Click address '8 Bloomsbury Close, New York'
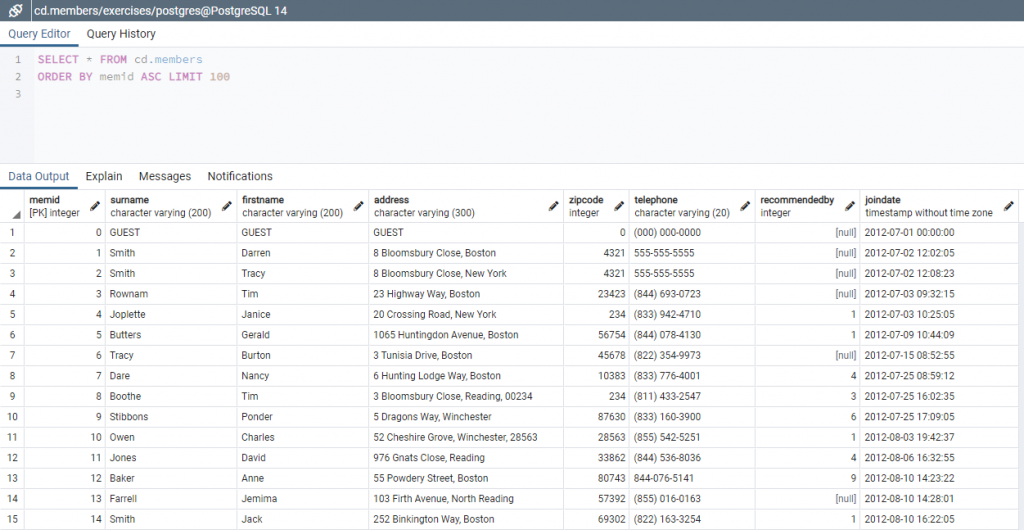Viewport: 1024px width, 530px height. [x=466, y=273]
